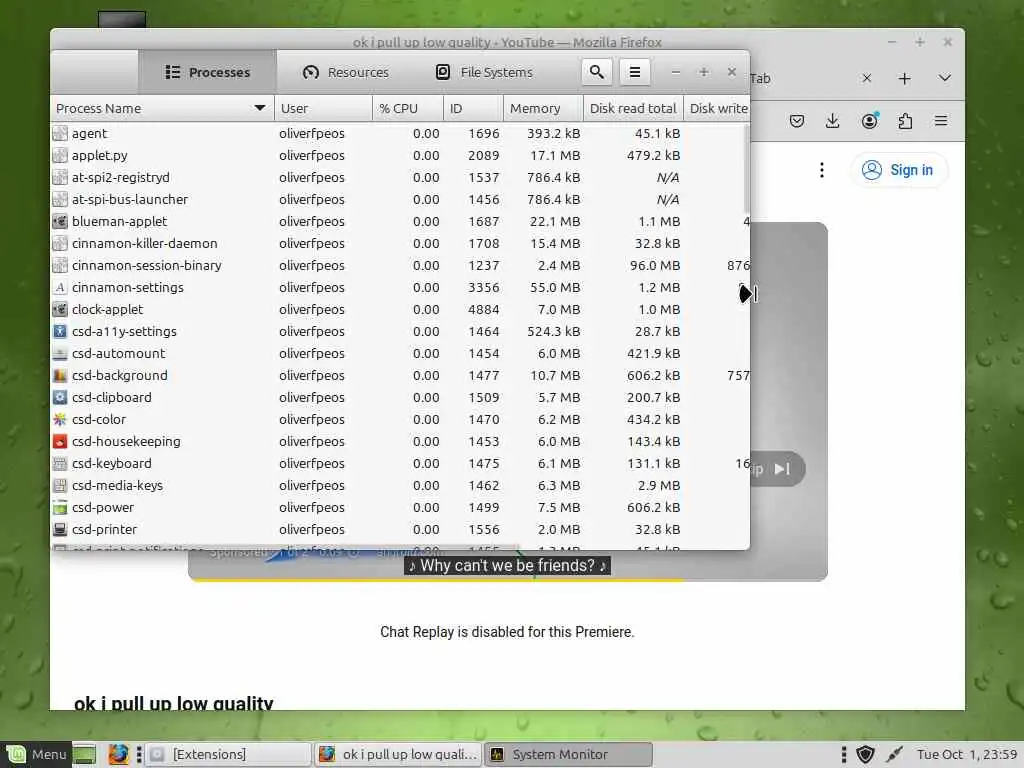
Task: Click the csd-clipboard process icon
Action: (x=60, y=397)
